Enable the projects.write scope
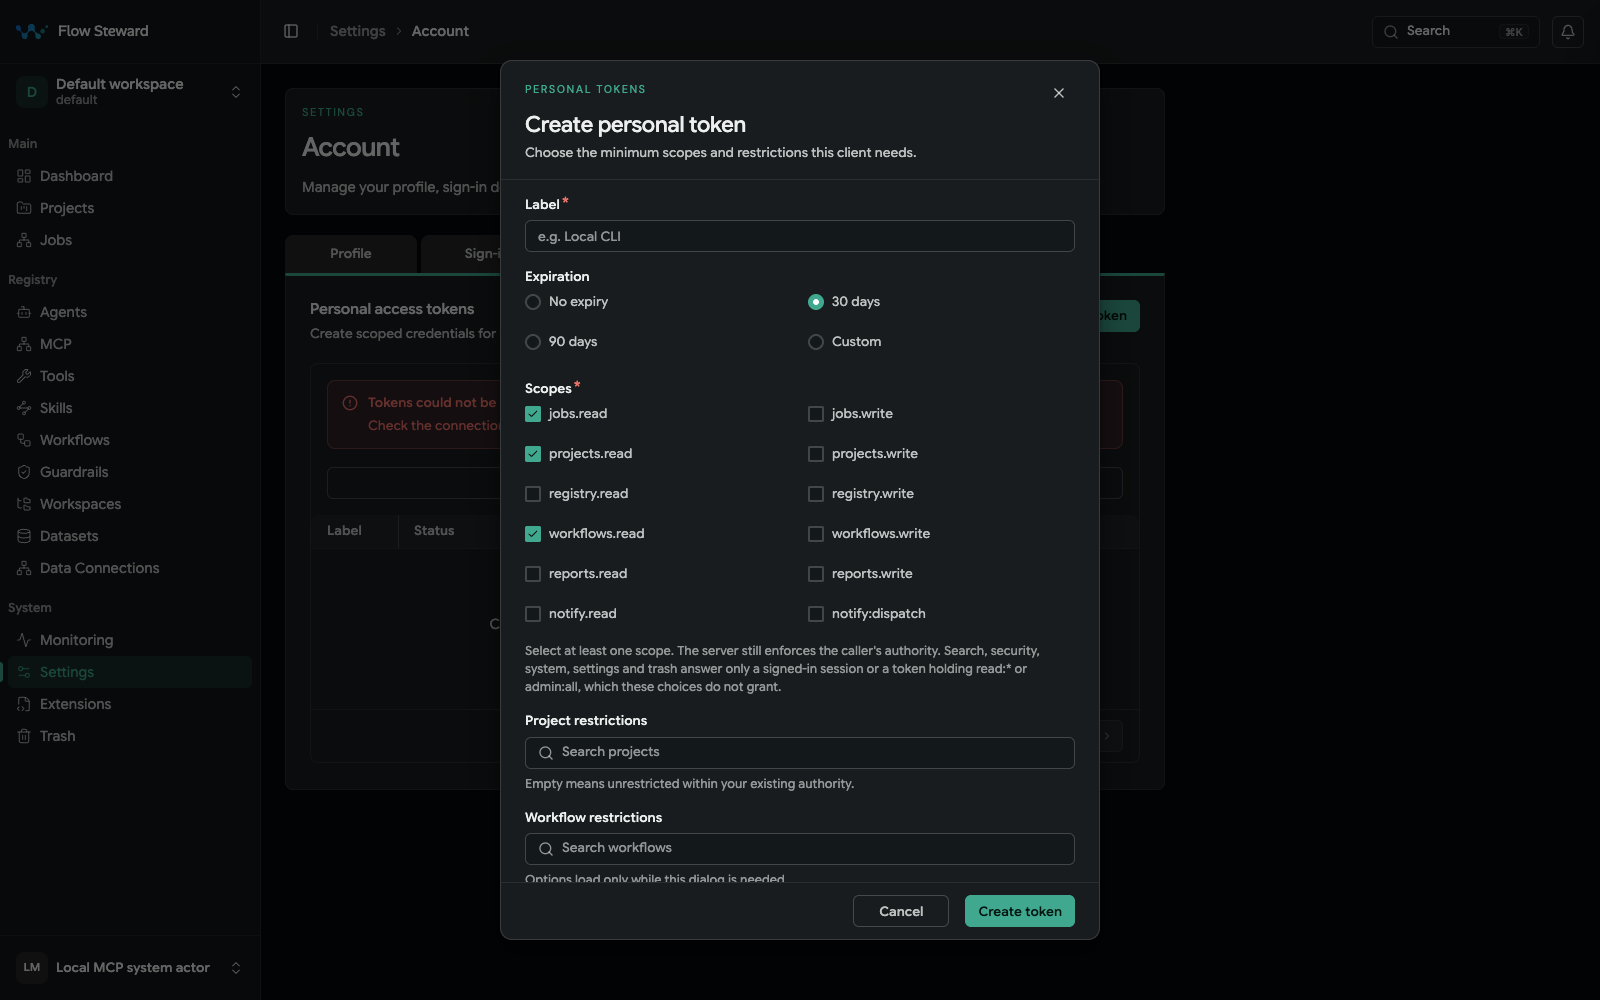 coord(816,454)
